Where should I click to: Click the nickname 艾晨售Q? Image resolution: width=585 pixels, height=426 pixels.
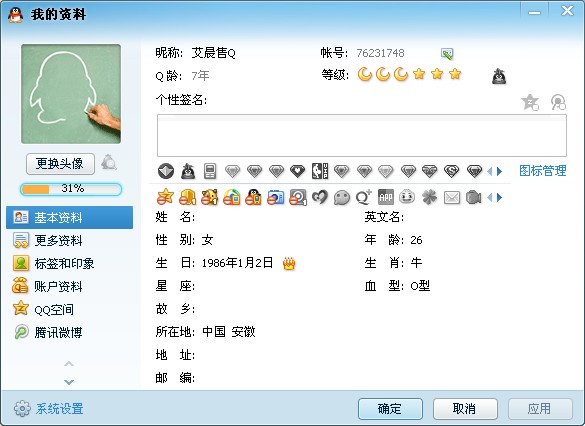(x=213, y=53)
